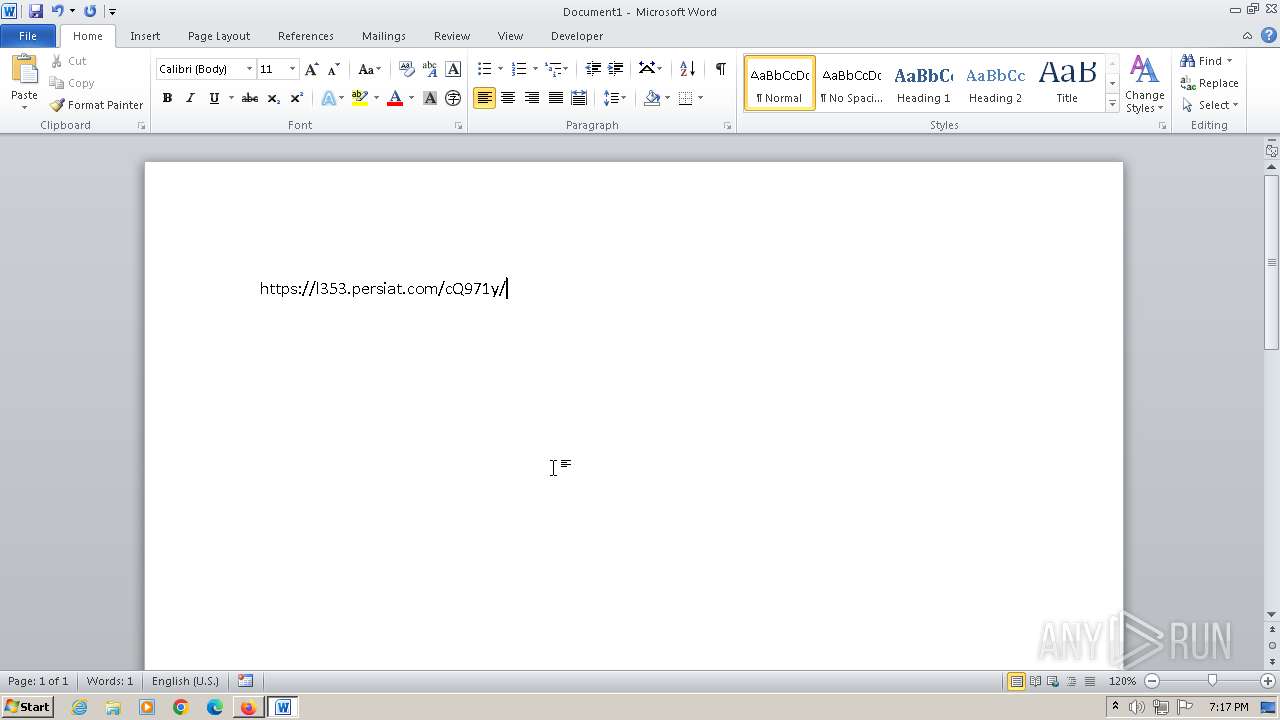Open the Change Case dropdown
The width and height of the screenshot is (1280, 720).
click(x=370, y=69)
